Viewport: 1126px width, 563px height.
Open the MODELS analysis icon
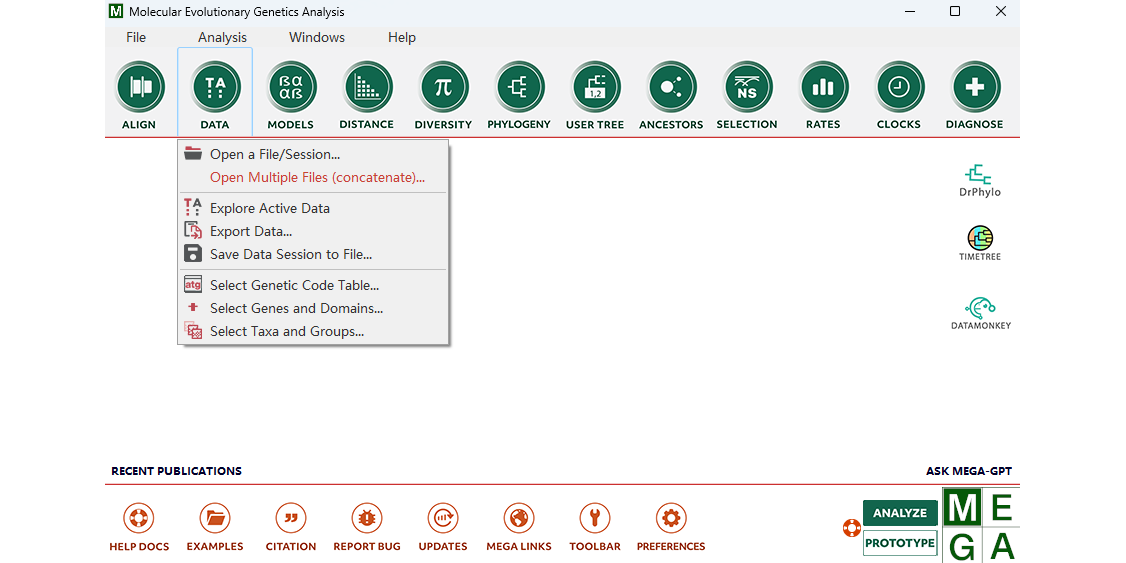pos(291,88)
